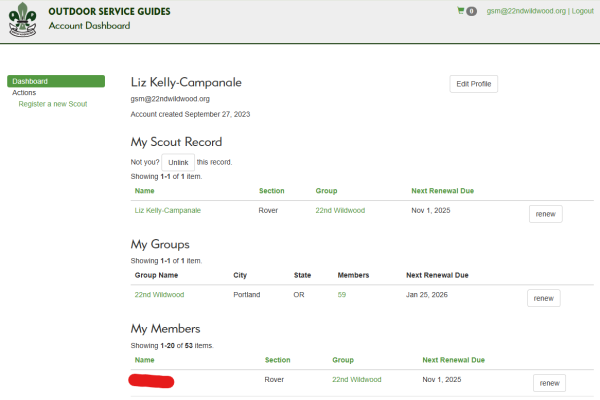Image resolution: width=600 pixels, height=400 pixels.
Task: Open the gsm@22ndwildwood.org account link
Action: (x=526, y=11)
